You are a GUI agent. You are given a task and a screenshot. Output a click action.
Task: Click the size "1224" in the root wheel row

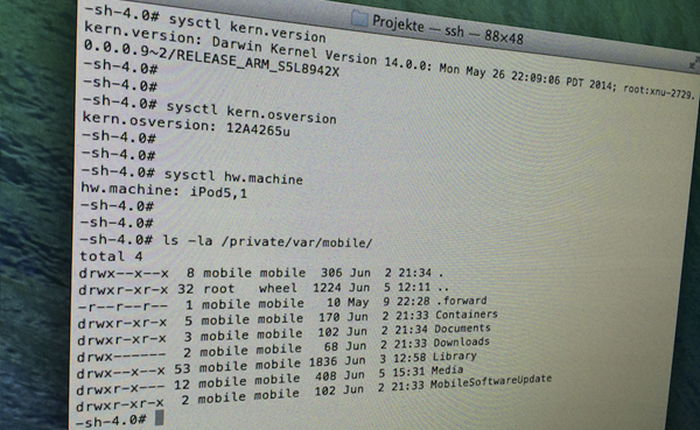[327, 288]
